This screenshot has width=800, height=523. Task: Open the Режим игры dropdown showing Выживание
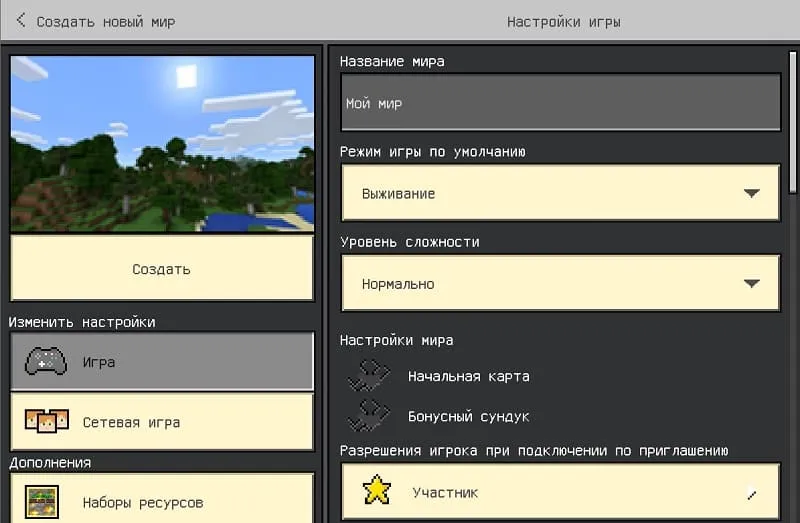(x=560, y=193)
